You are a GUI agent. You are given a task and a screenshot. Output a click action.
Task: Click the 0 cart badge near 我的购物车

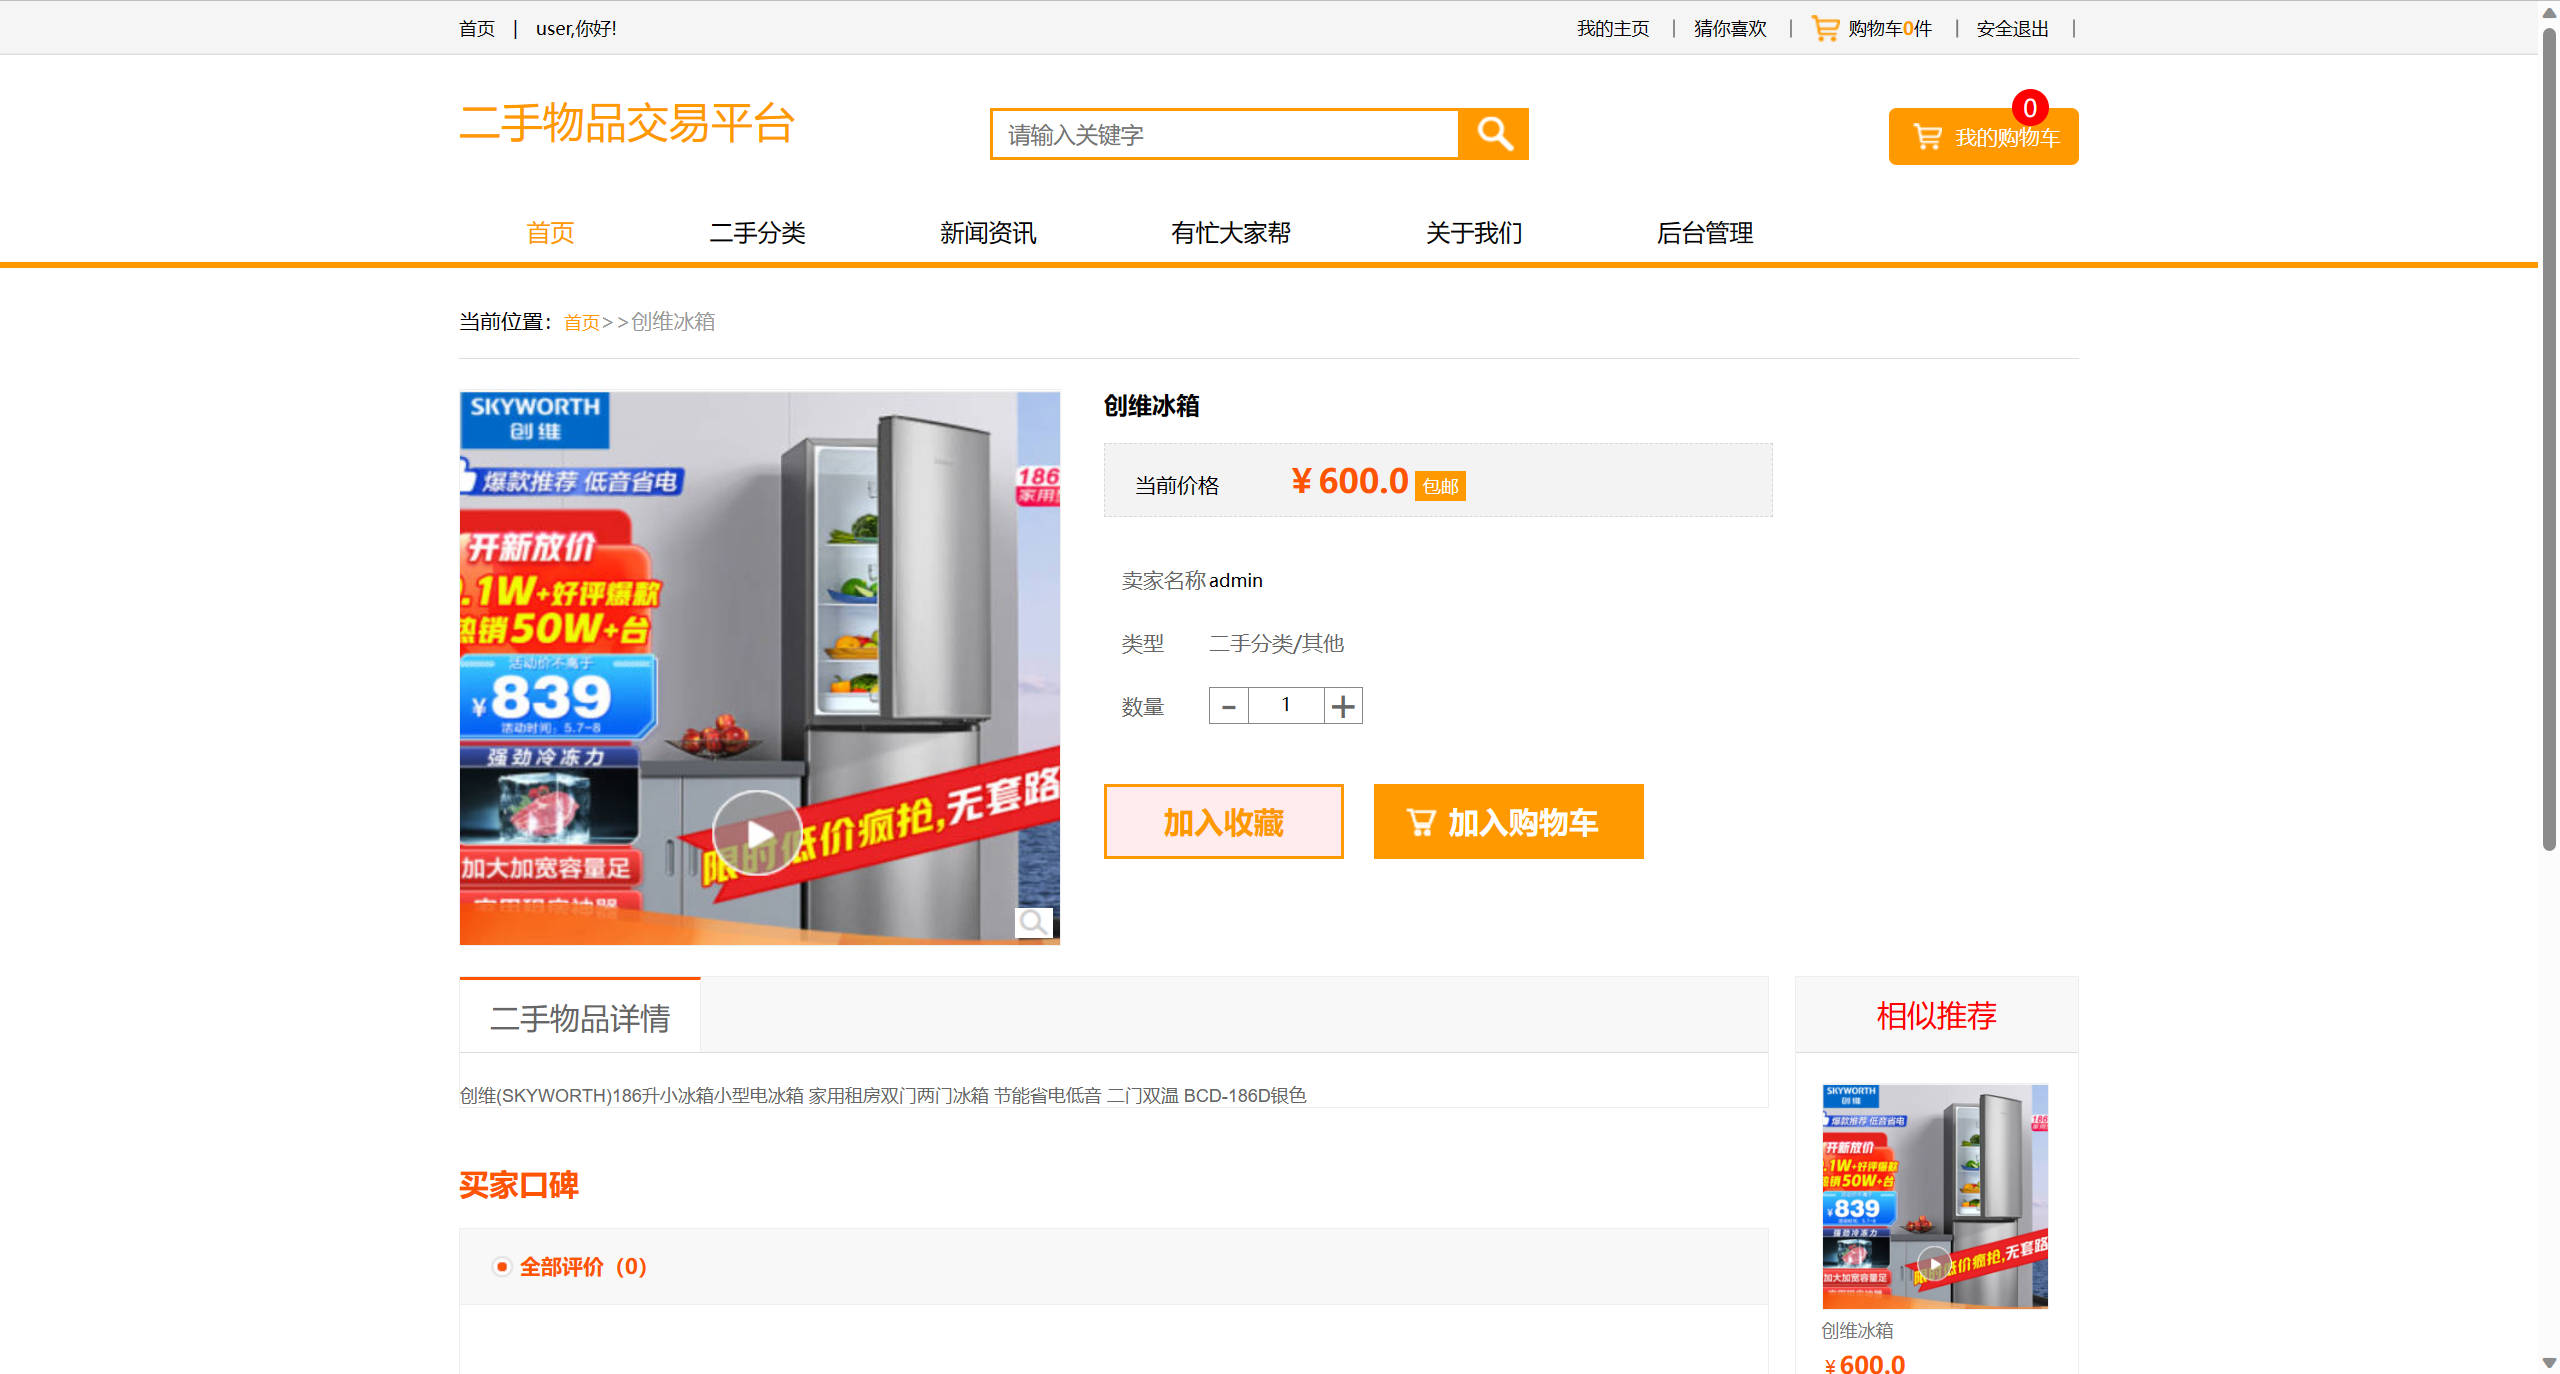point(2029,109)
